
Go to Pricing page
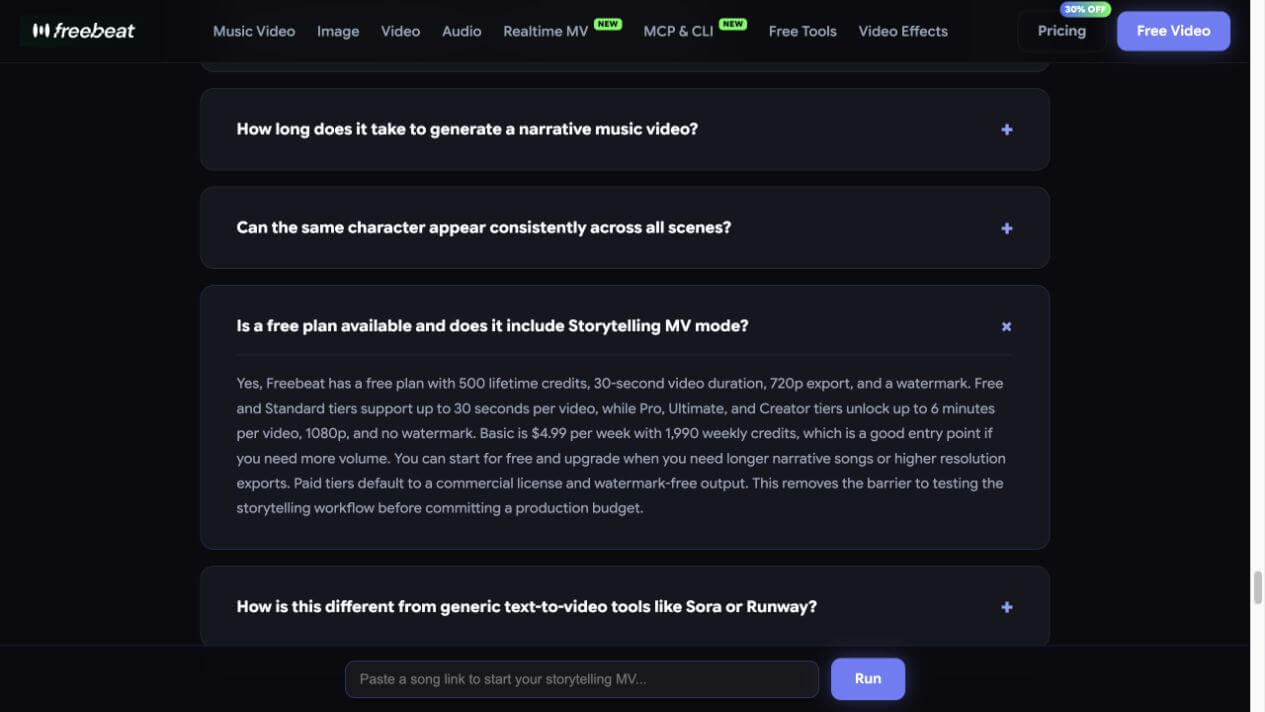click(1062, 31)
